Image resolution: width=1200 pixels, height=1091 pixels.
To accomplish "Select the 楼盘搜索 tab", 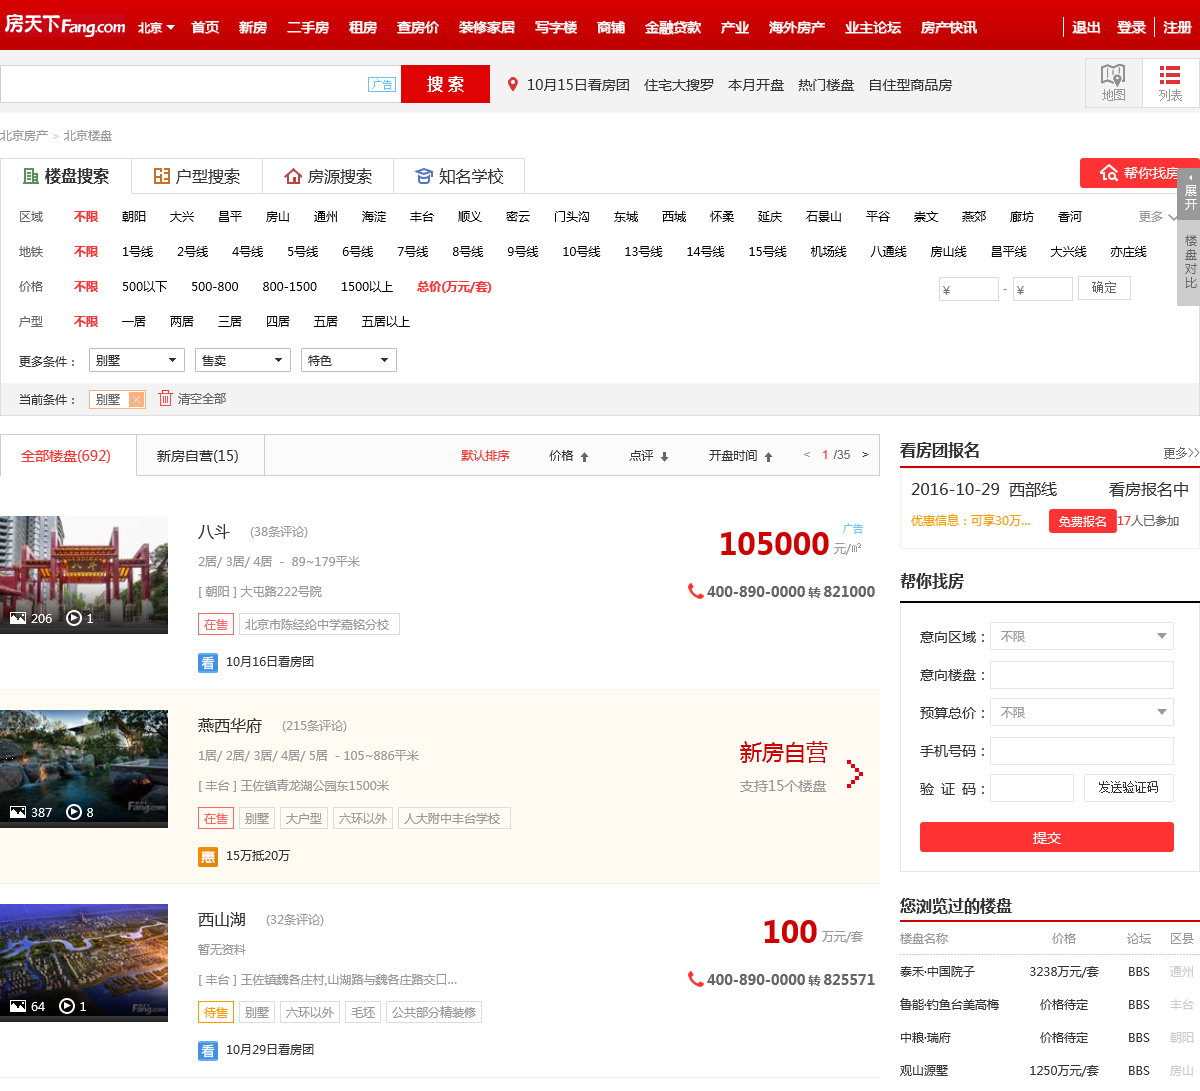I will [66, 176].
